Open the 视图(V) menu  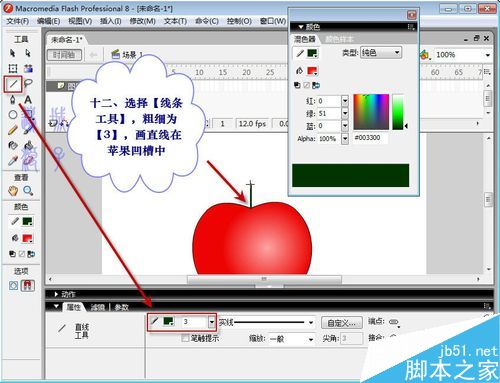[80, 21]
